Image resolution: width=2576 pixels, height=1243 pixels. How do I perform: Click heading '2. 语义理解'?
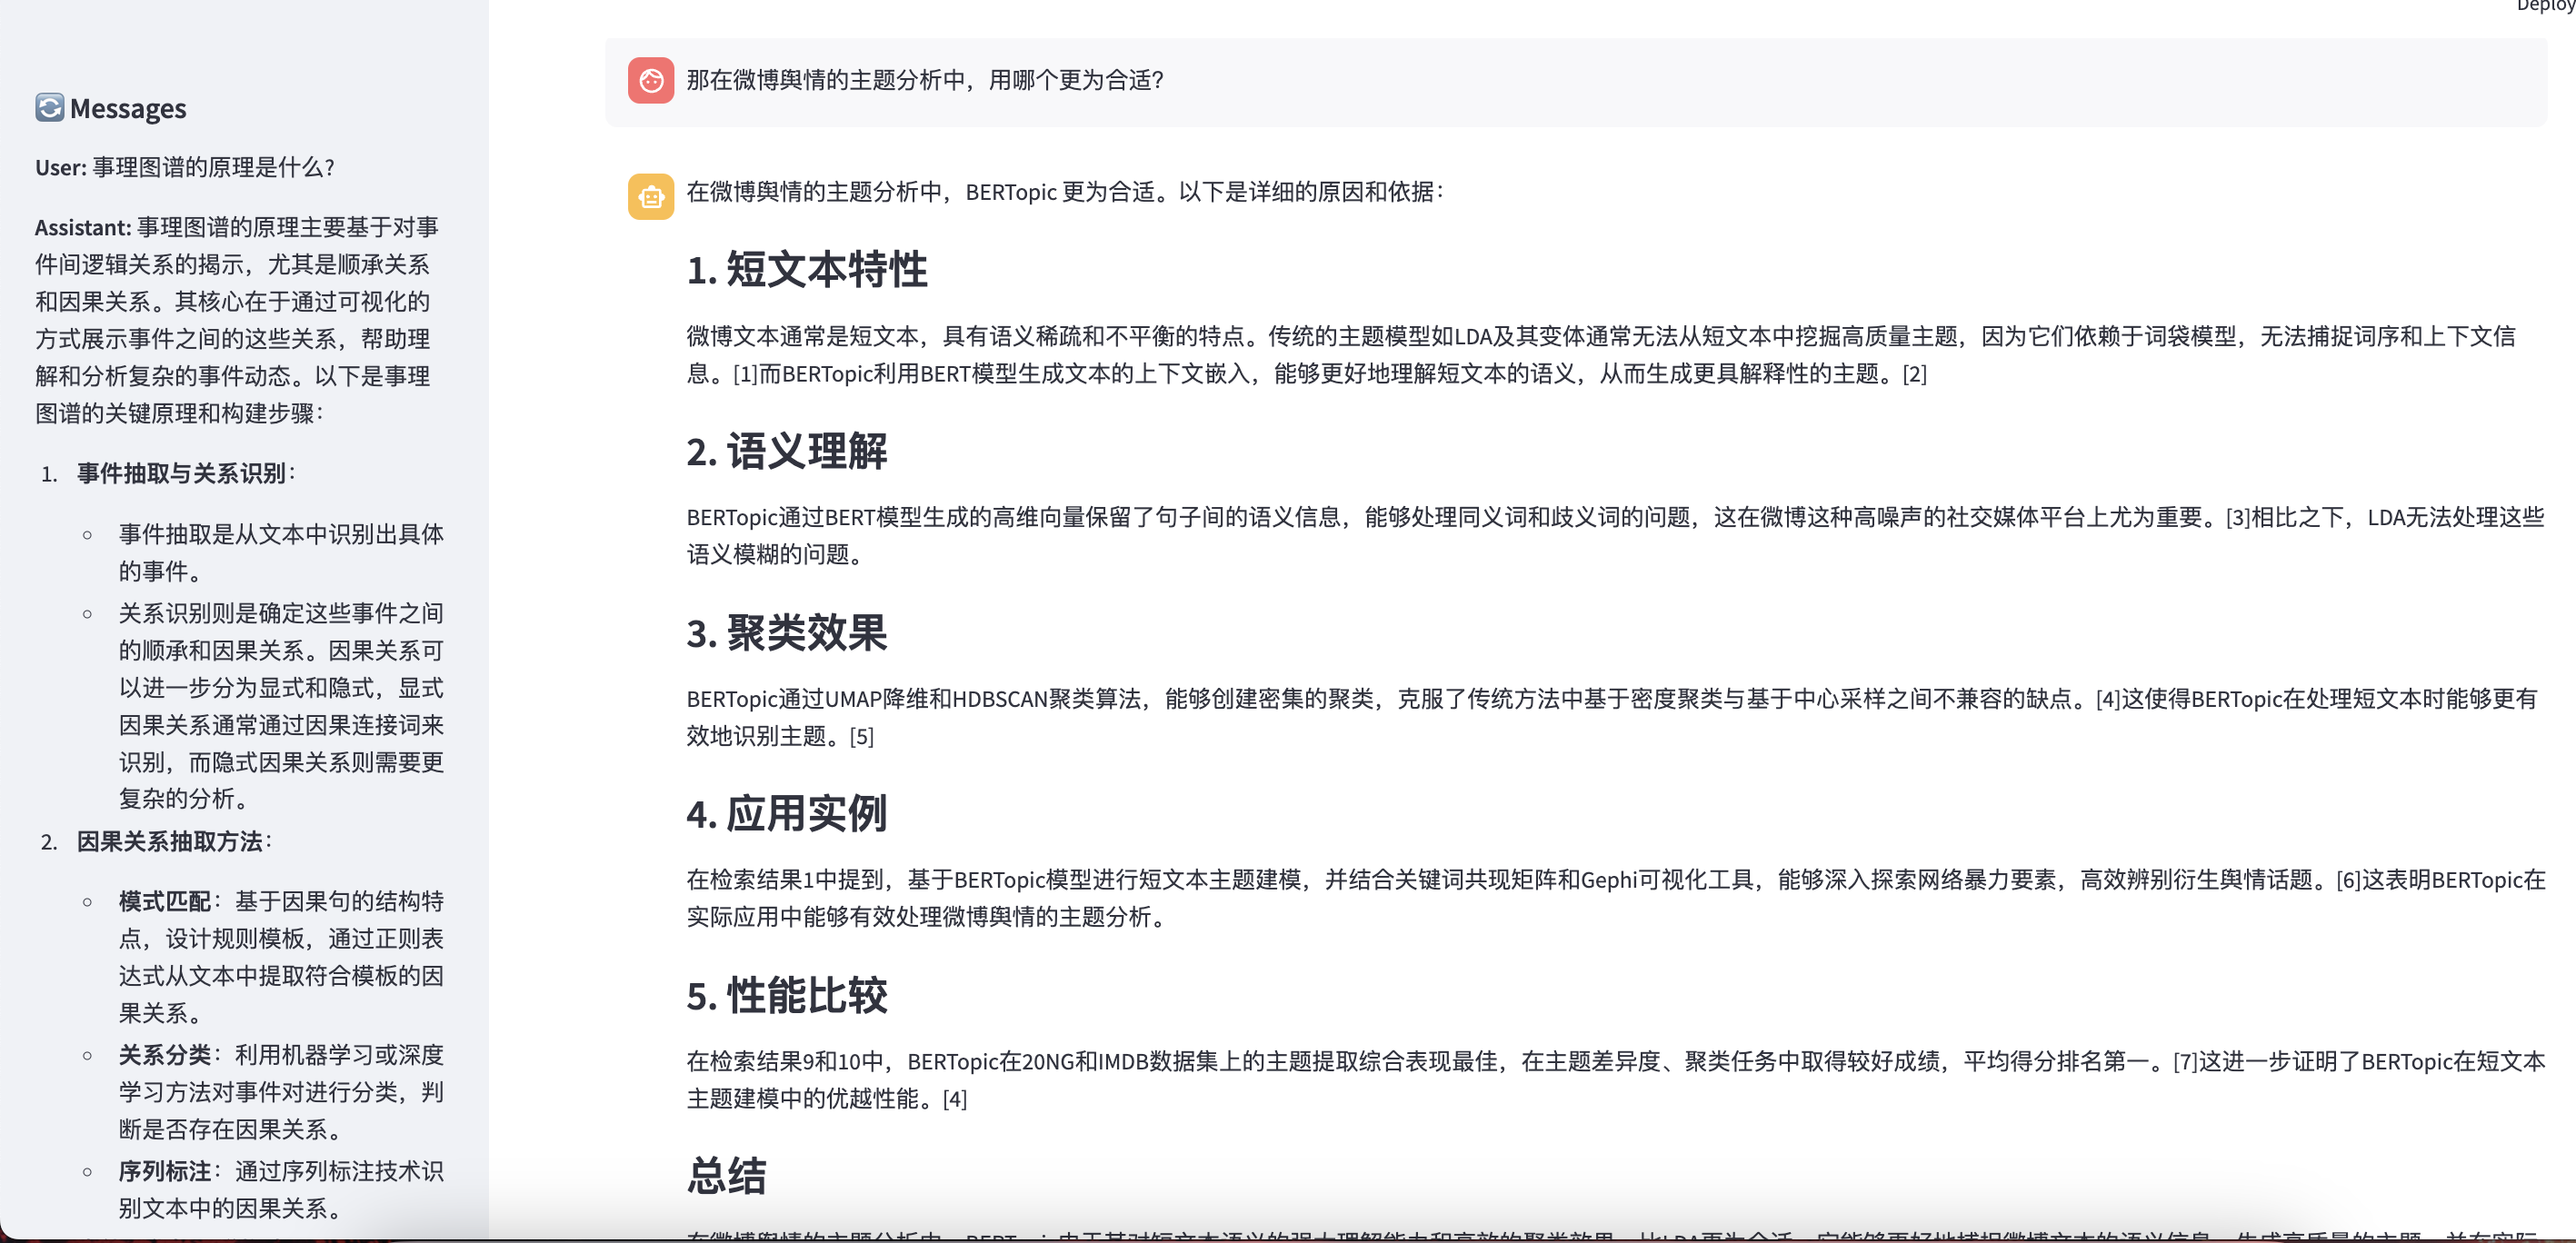[787, 451]
